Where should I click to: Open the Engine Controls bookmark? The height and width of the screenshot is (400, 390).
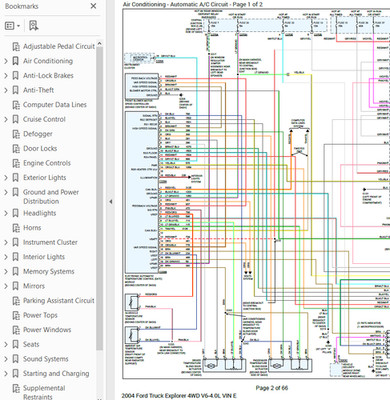point(47,163)
